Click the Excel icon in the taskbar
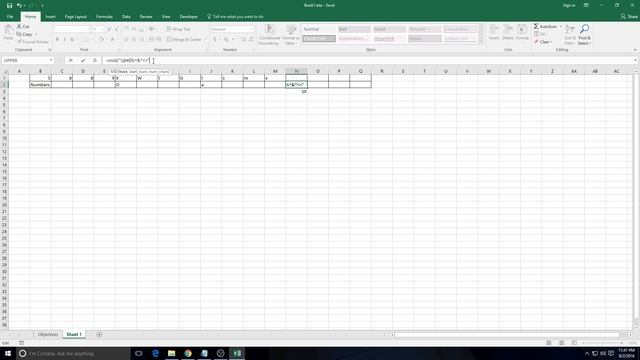Screen dimensions: 640x360 point(237,353)
